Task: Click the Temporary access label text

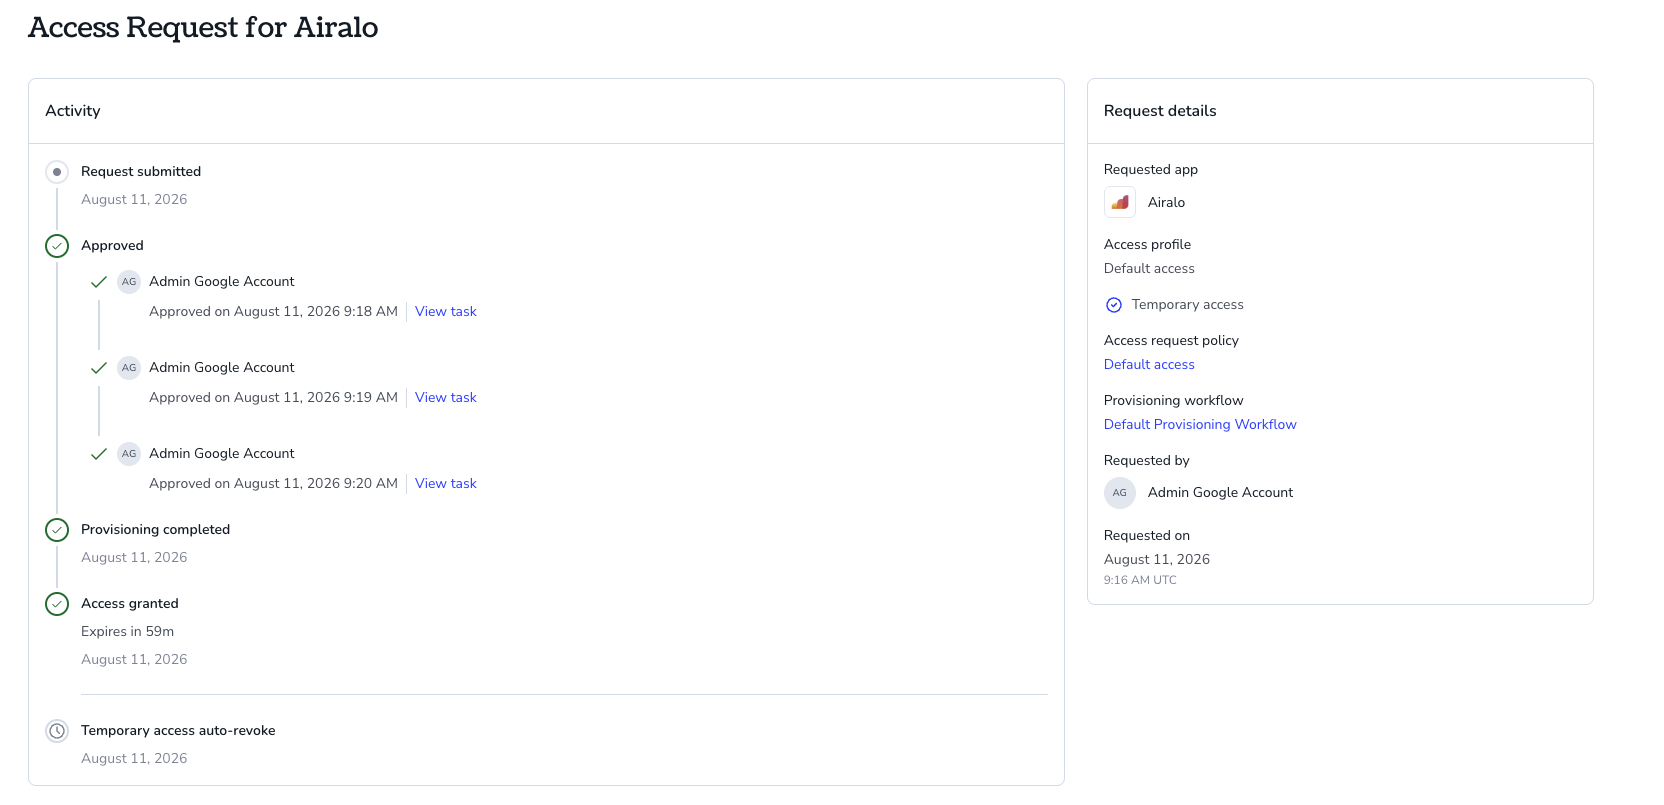Action: pyautogui.click(x=1188, y=305)
